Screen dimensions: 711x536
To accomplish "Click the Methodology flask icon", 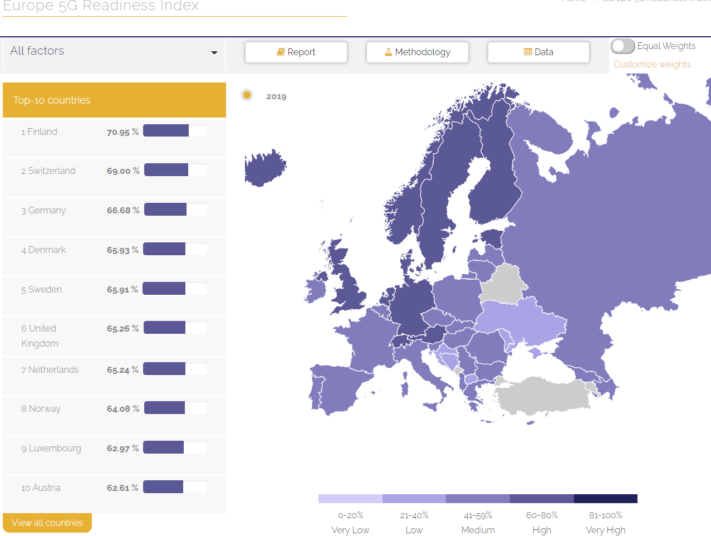I will coord(389,52).
